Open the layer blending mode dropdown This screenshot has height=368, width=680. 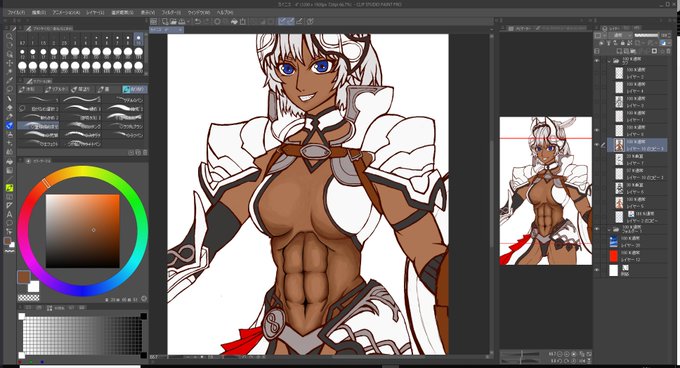click(621, 35)
